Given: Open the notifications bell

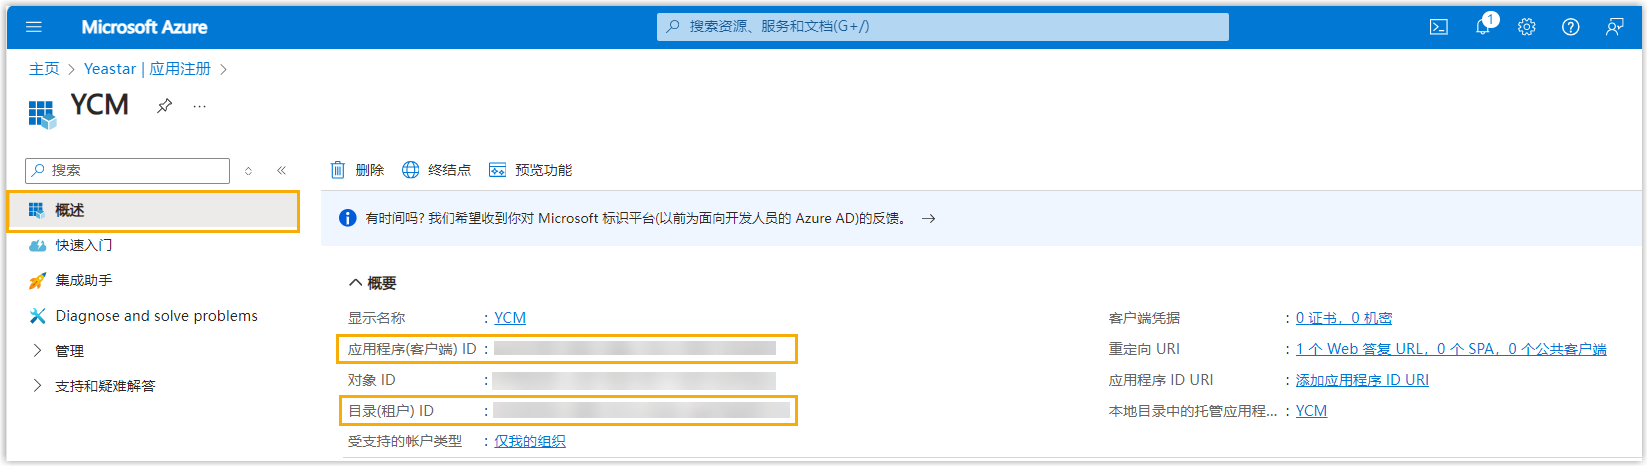Looking at the screenshot, I should pos(1482,27).
